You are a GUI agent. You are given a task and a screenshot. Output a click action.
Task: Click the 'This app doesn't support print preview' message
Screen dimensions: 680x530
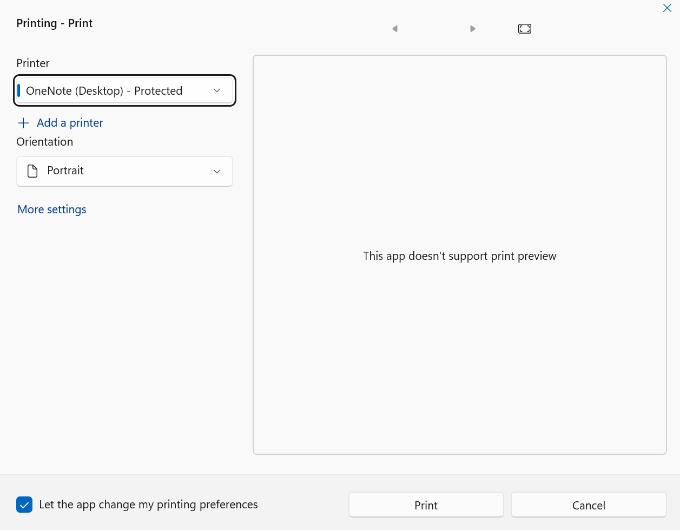tap(460, 256)
